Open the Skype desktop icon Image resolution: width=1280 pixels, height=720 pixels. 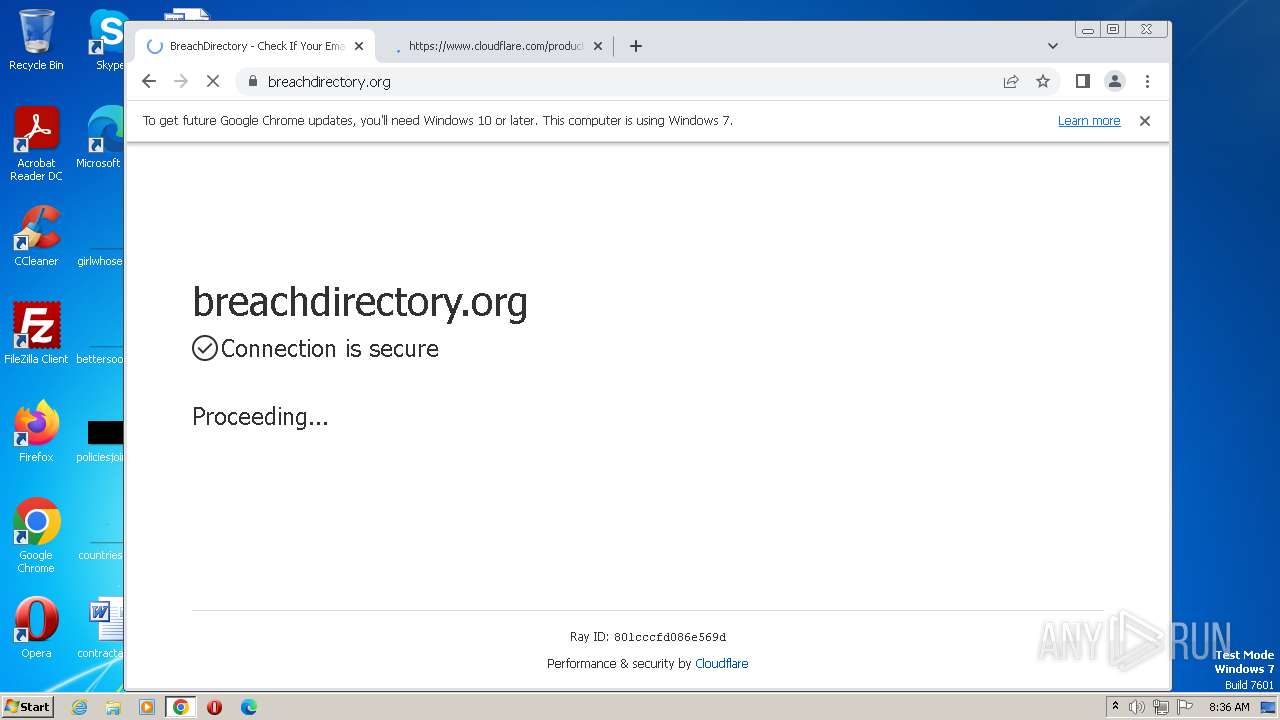pos(108,39)
